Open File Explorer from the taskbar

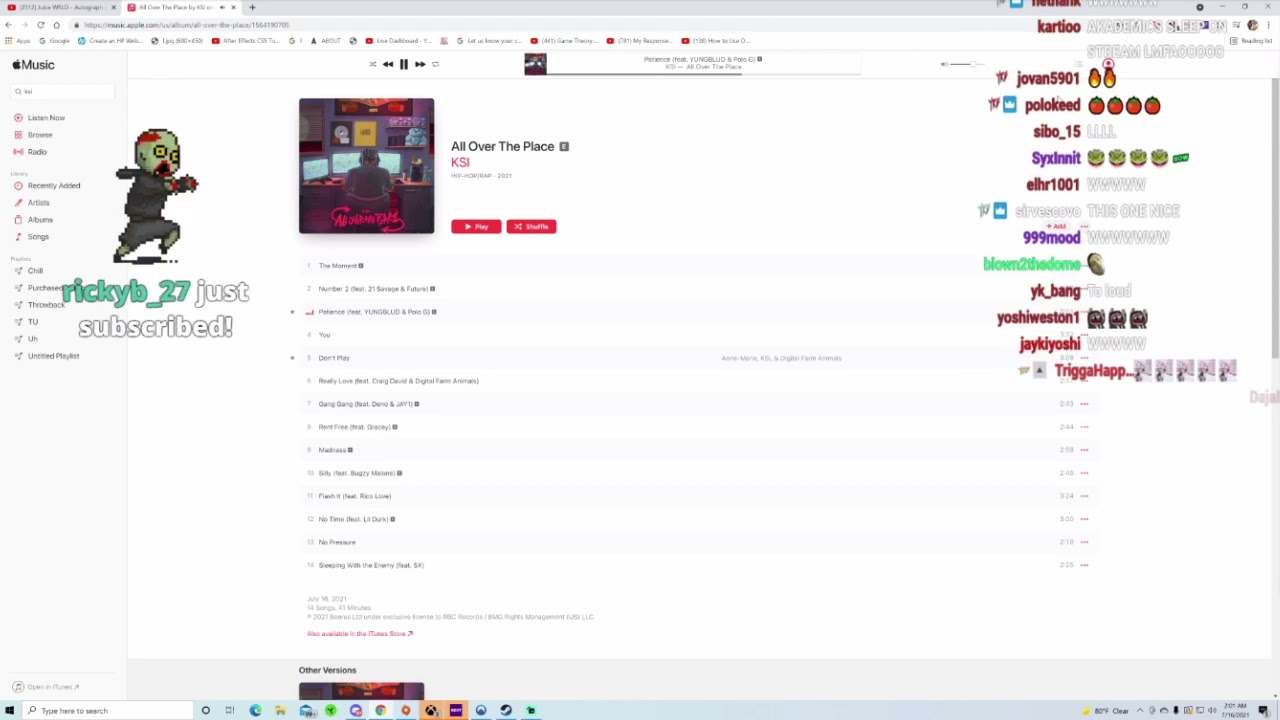pos(280,711)
